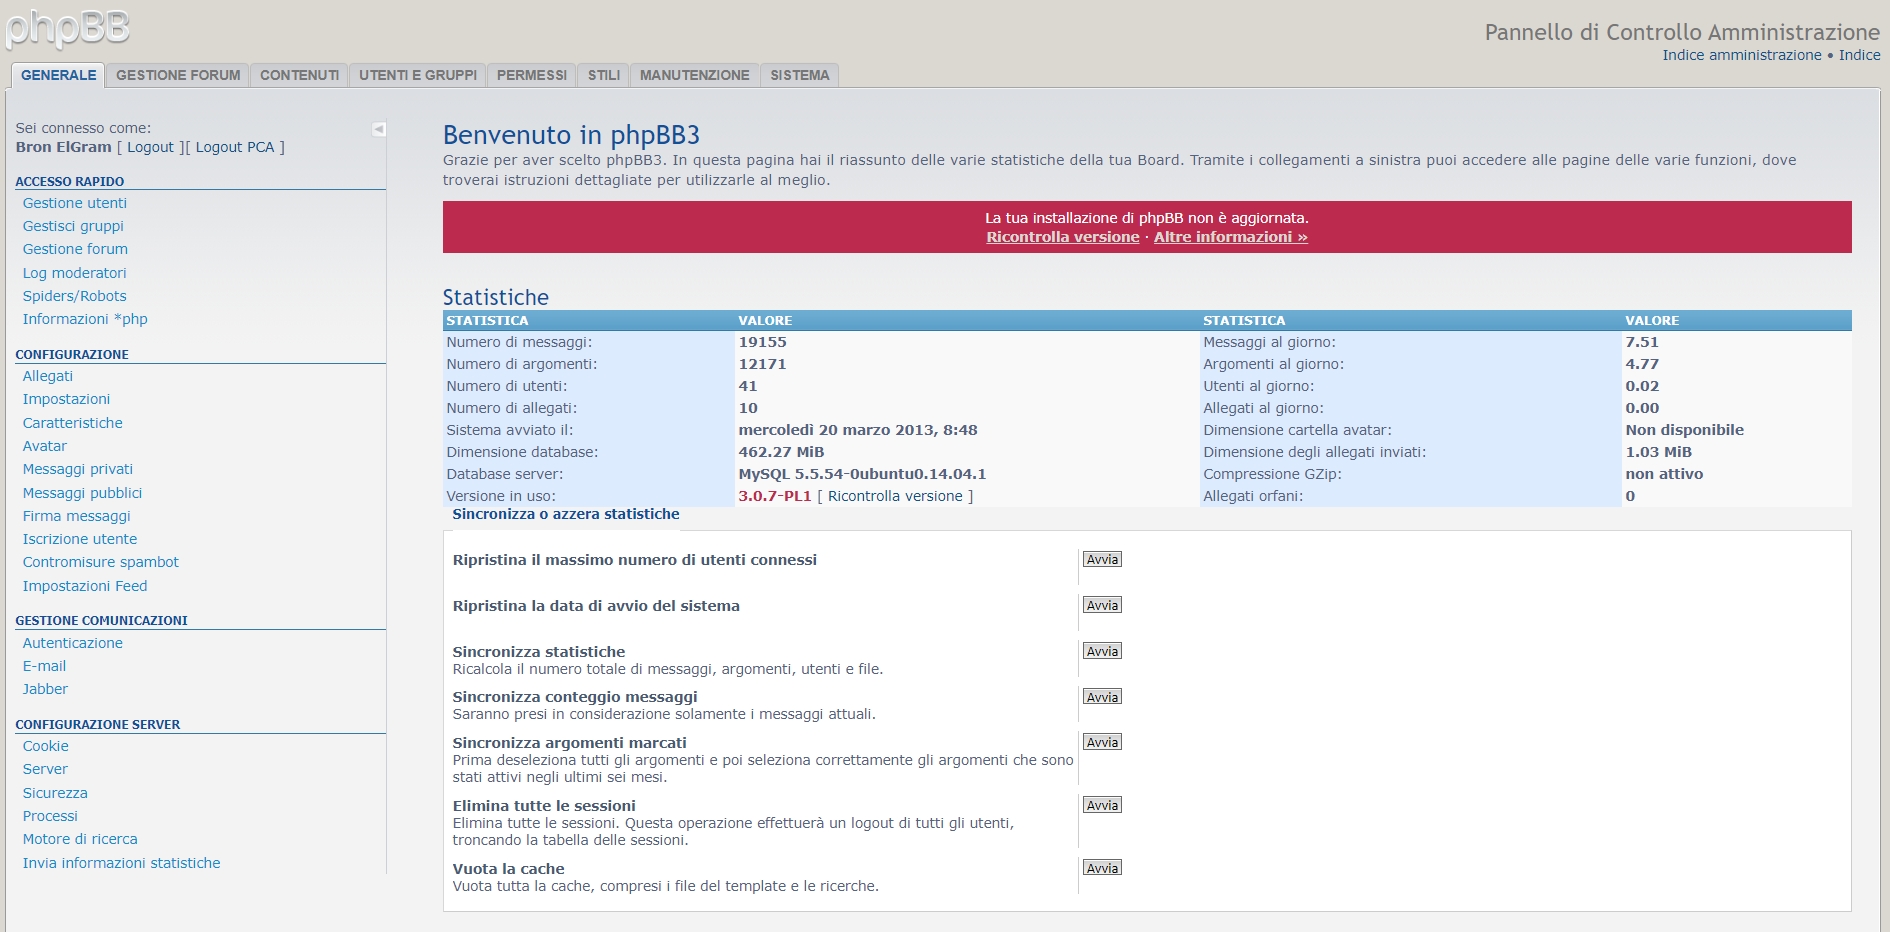
Task: Switch to MANUTENZIONE tab
Action: coord(695,75)
